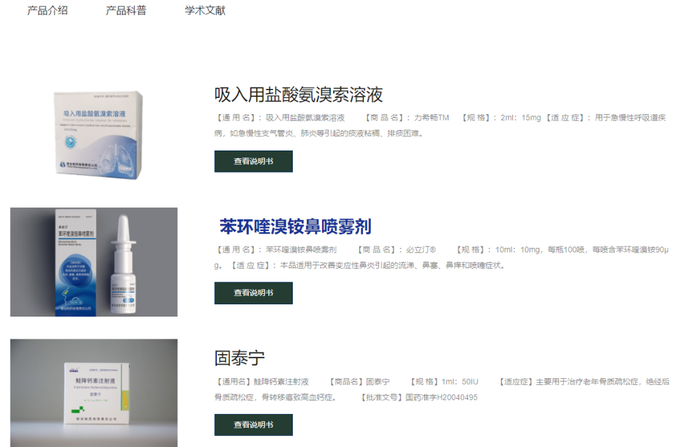Open the 产品介绍 tab
The width and height of the screenshot is (700, 447).
click(47, 10)
